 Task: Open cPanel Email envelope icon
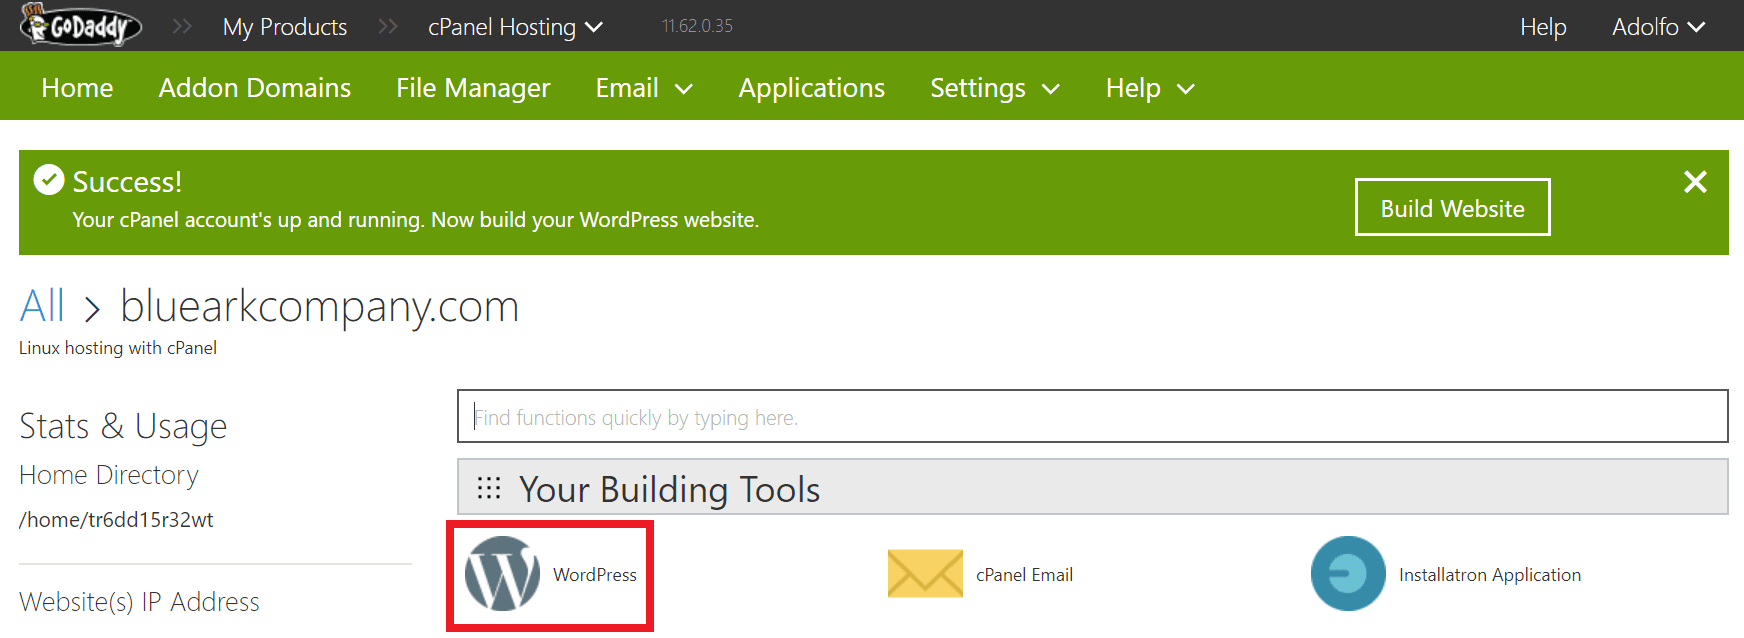point(925,574)
